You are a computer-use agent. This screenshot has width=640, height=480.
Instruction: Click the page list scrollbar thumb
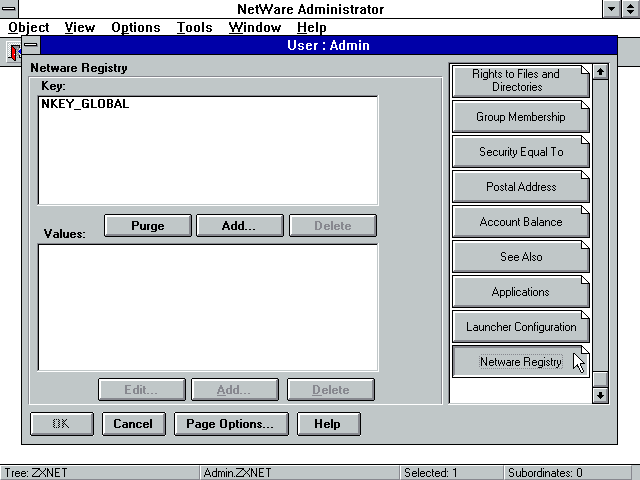pyautogui.click(x=600, y=379)
